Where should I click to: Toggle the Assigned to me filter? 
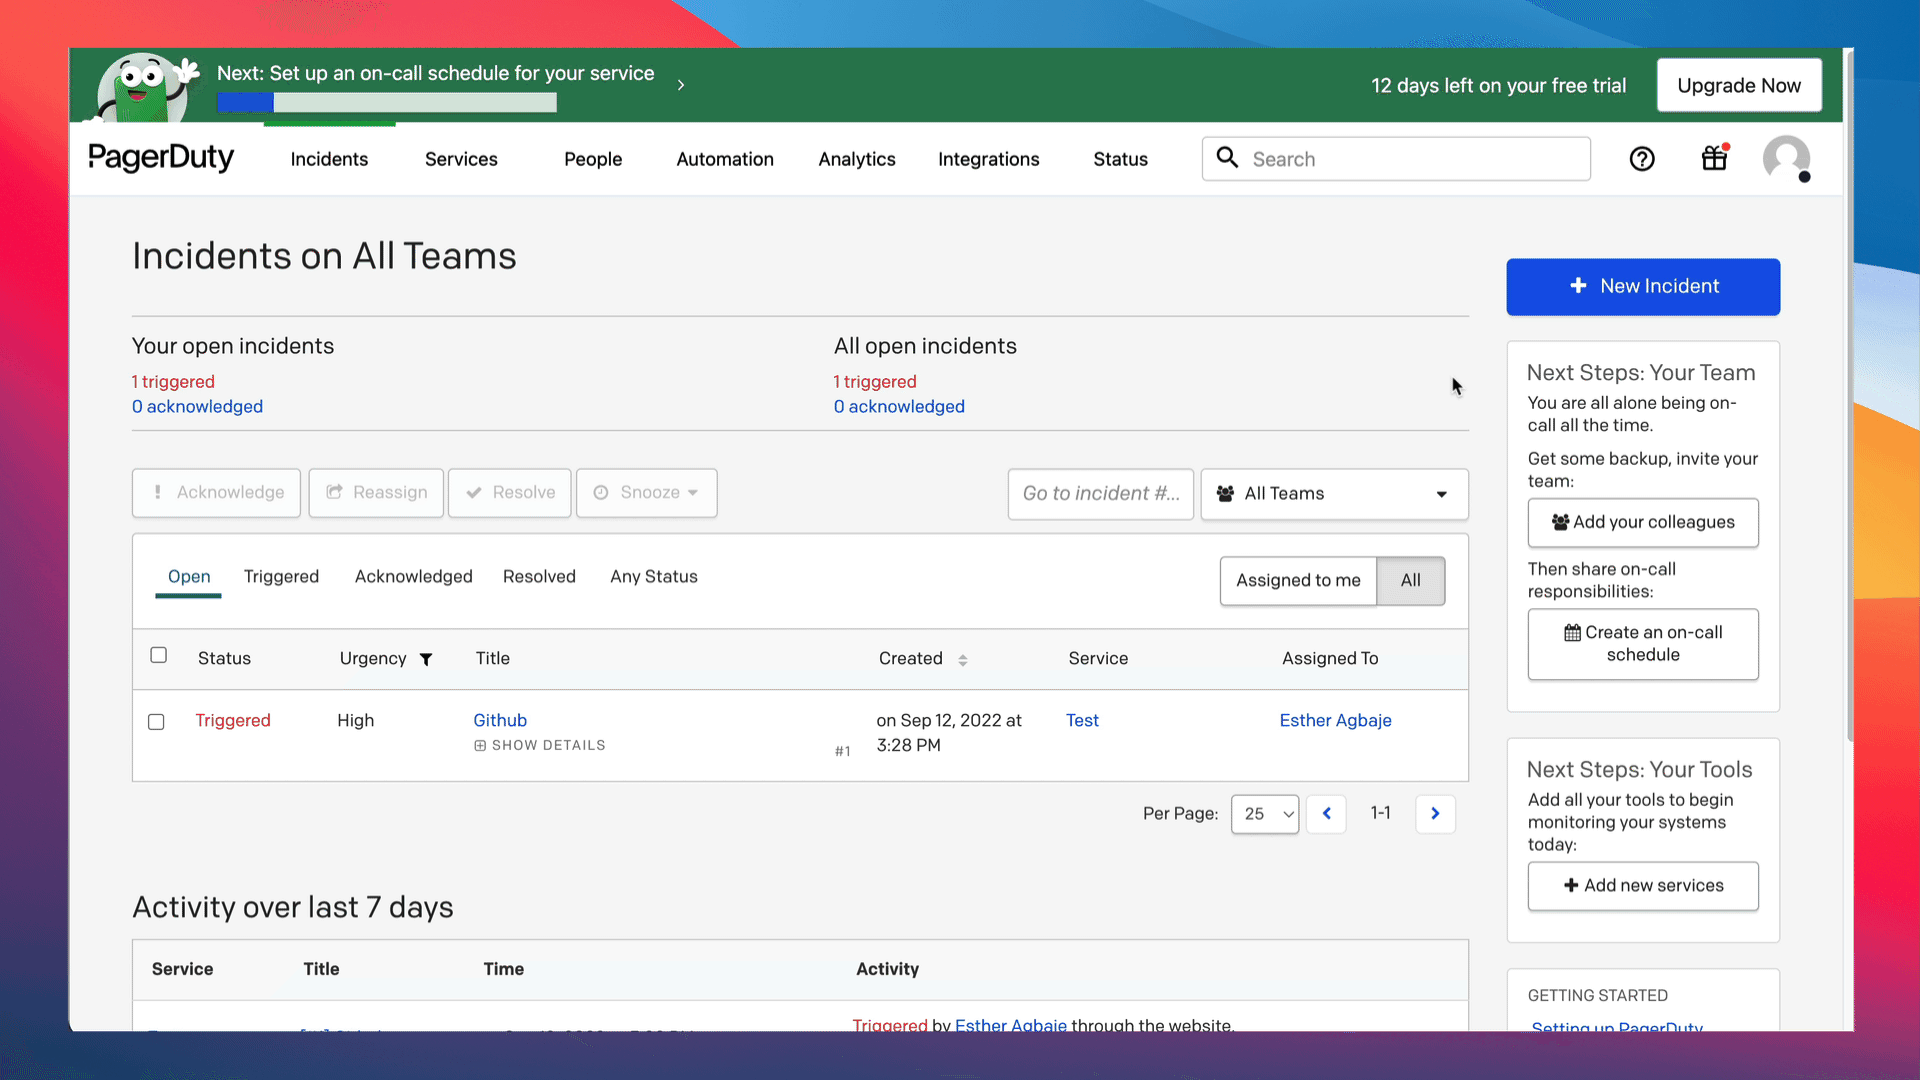(x=1298, y=581)
